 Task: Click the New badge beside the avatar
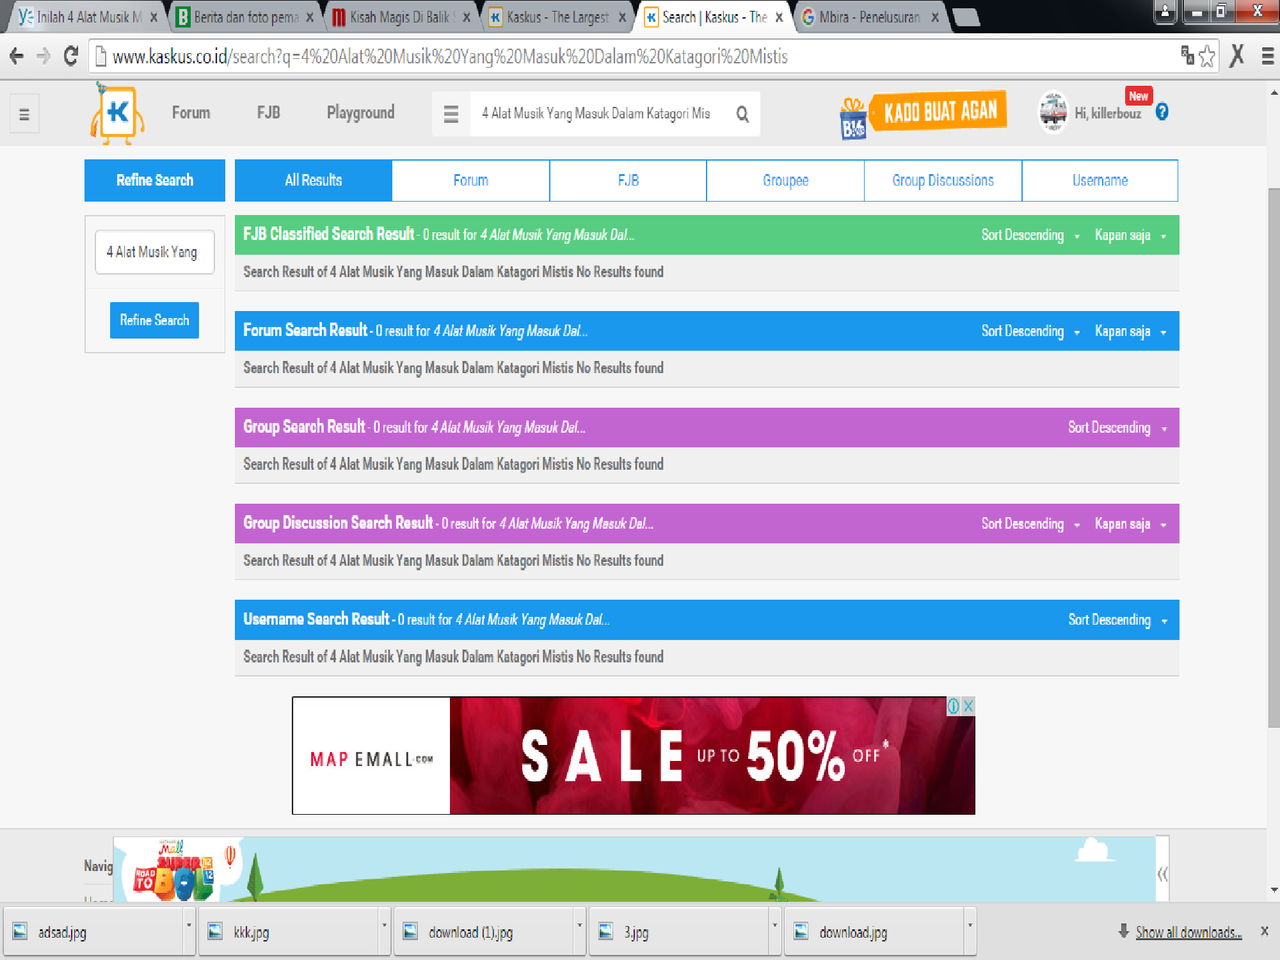pos(1139,96)
